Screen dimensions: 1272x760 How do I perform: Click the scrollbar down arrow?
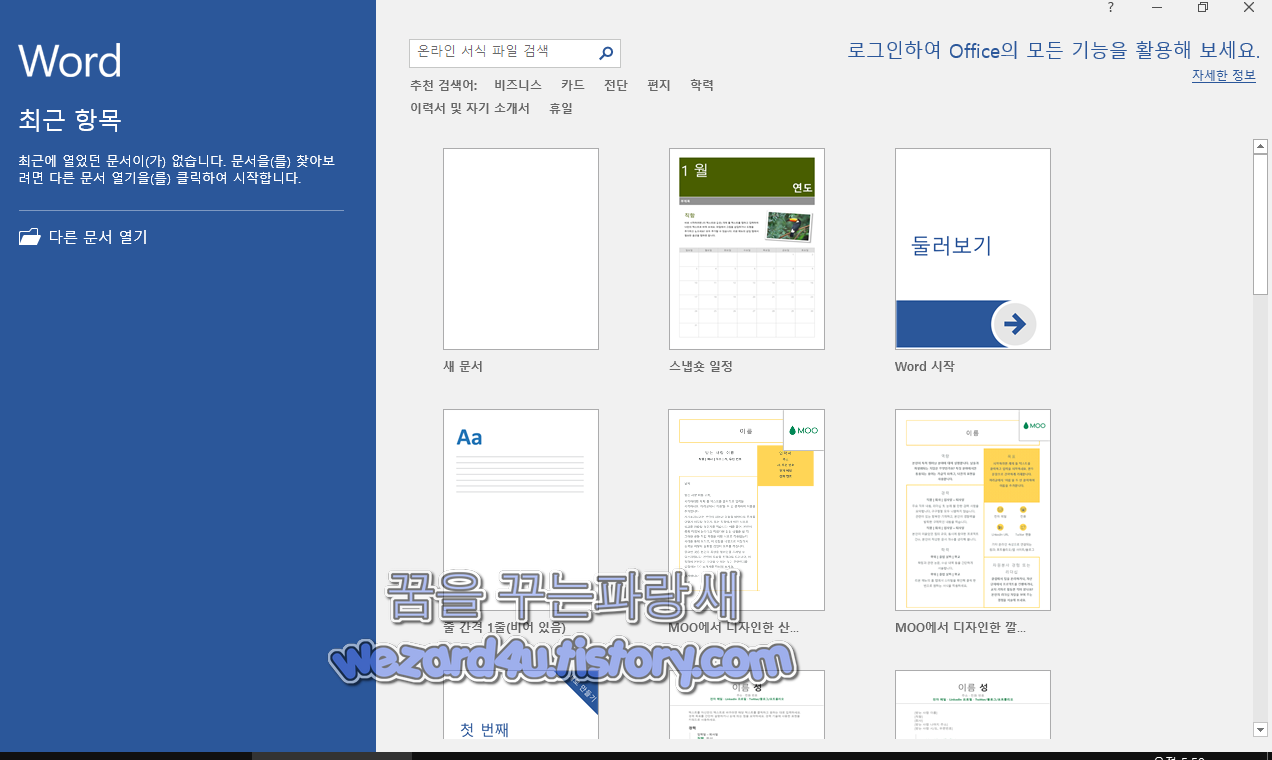click(1261, 731)
